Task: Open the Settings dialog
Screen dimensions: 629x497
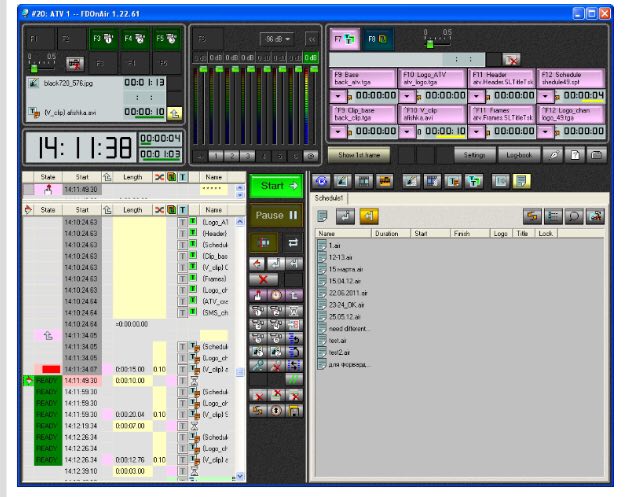Action: point(475,155)
